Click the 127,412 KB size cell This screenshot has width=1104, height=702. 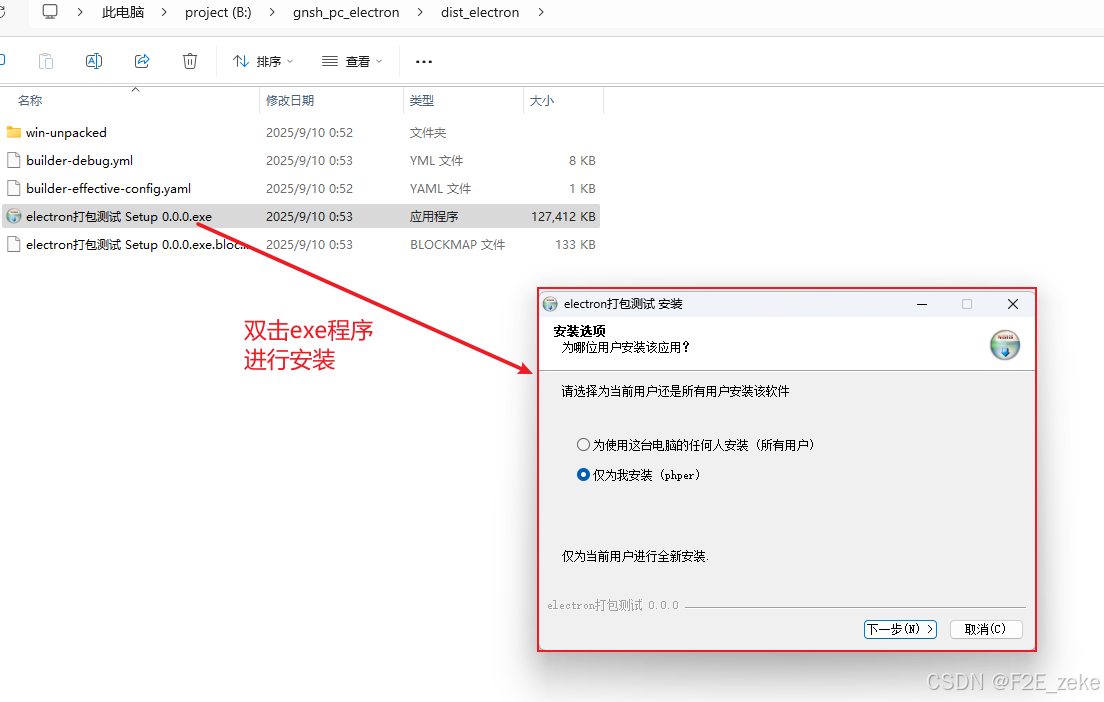(x=563, y=216)
